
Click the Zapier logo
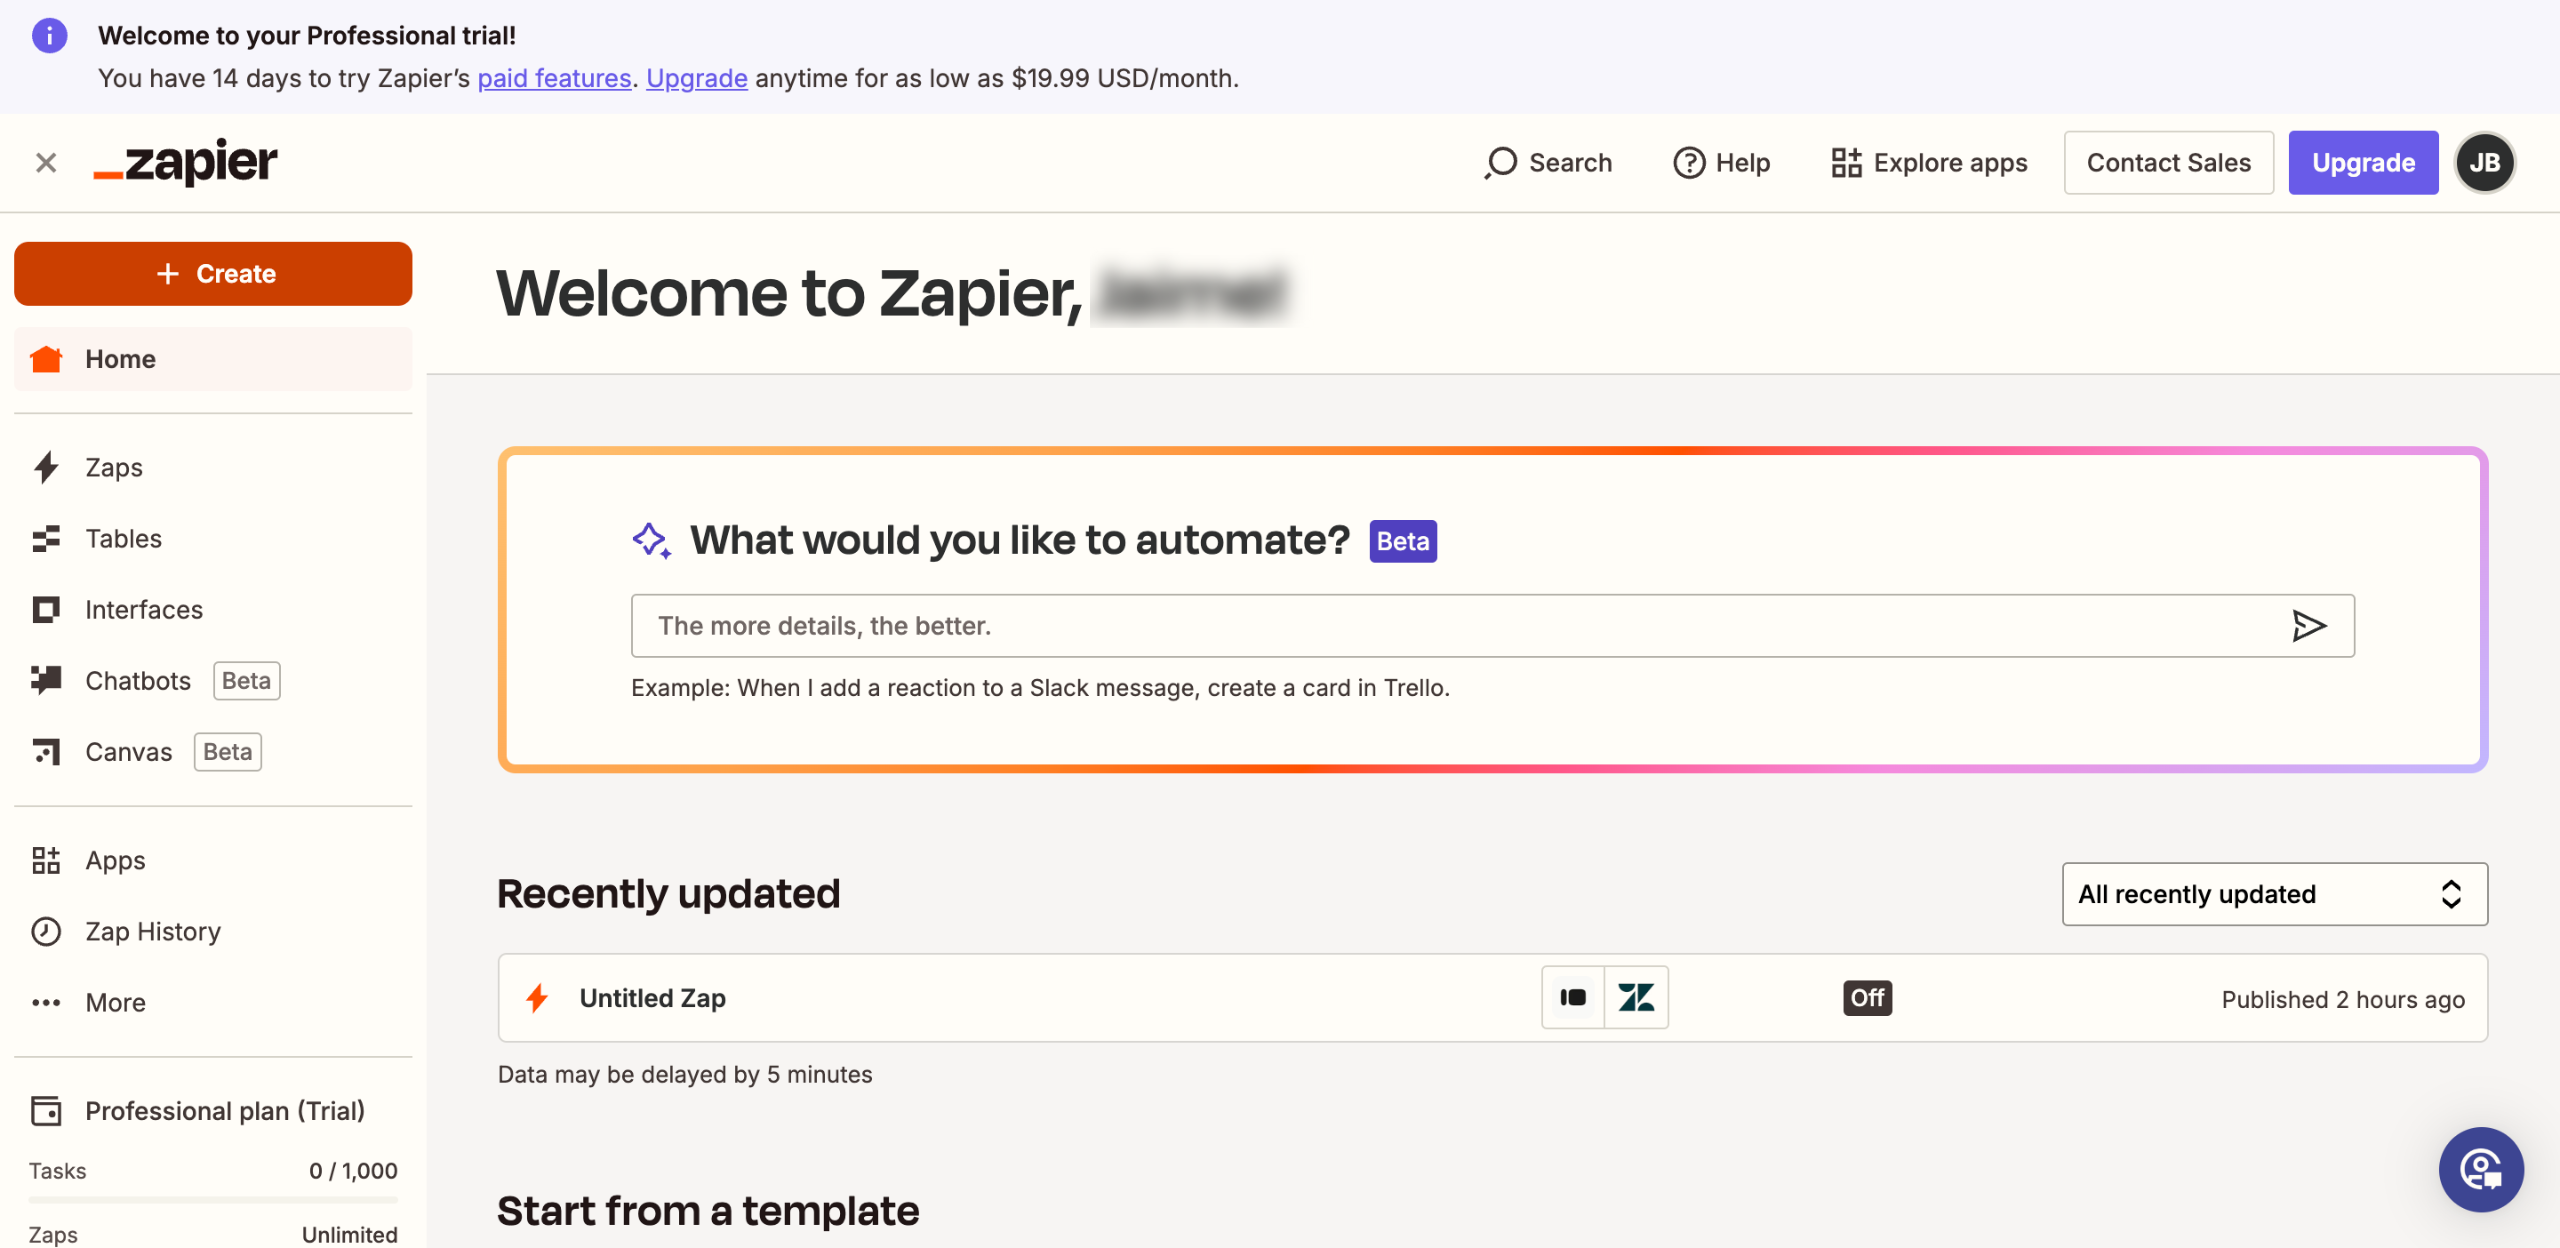(186, 163)
